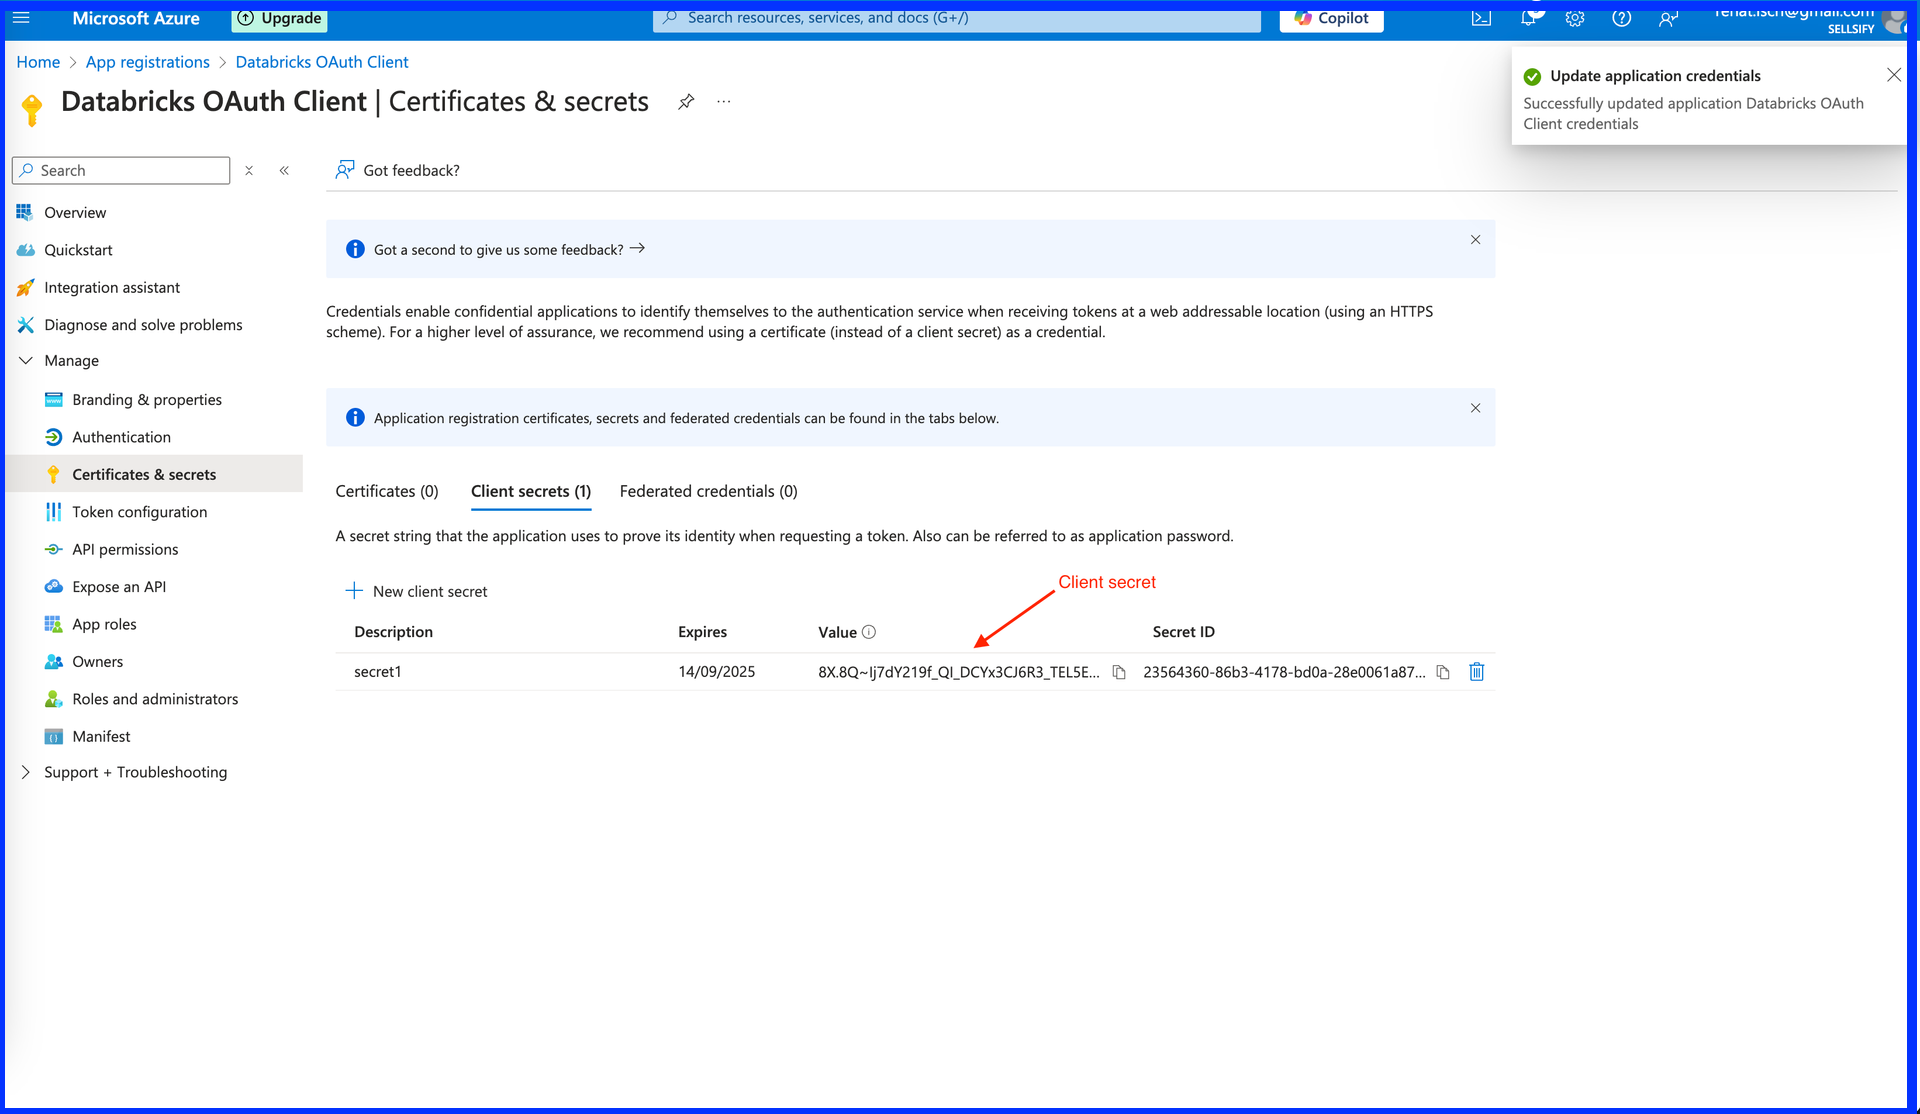Select the Secret ID text 23564360-...
This screenshot has width=1920, height=1114.
(x=1284, y=672)
